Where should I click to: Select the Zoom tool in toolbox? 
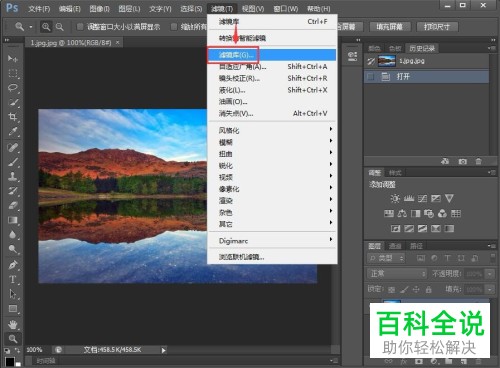[13, 339]
